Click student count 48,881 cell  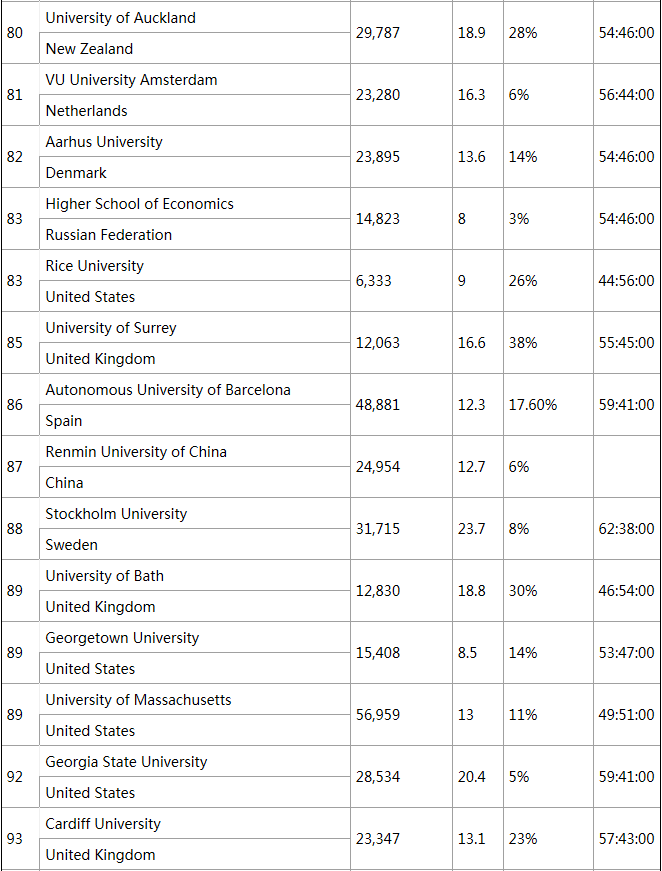click(x=378, y=405)
